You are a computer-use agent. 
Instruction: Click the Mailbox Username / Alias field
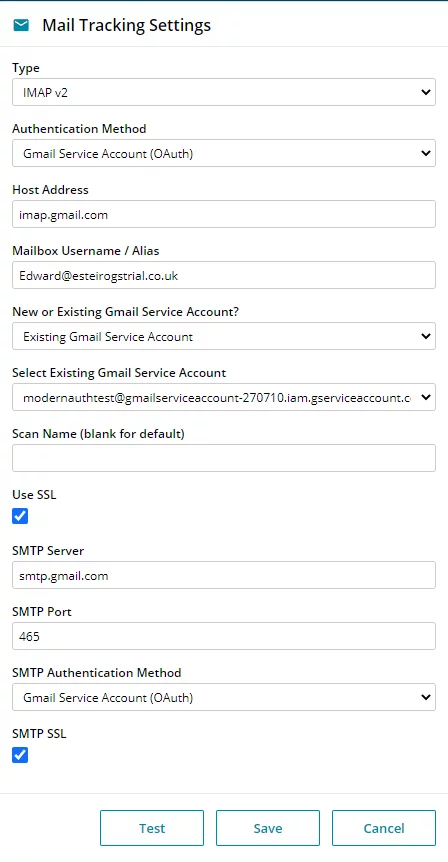pos(224,275)
